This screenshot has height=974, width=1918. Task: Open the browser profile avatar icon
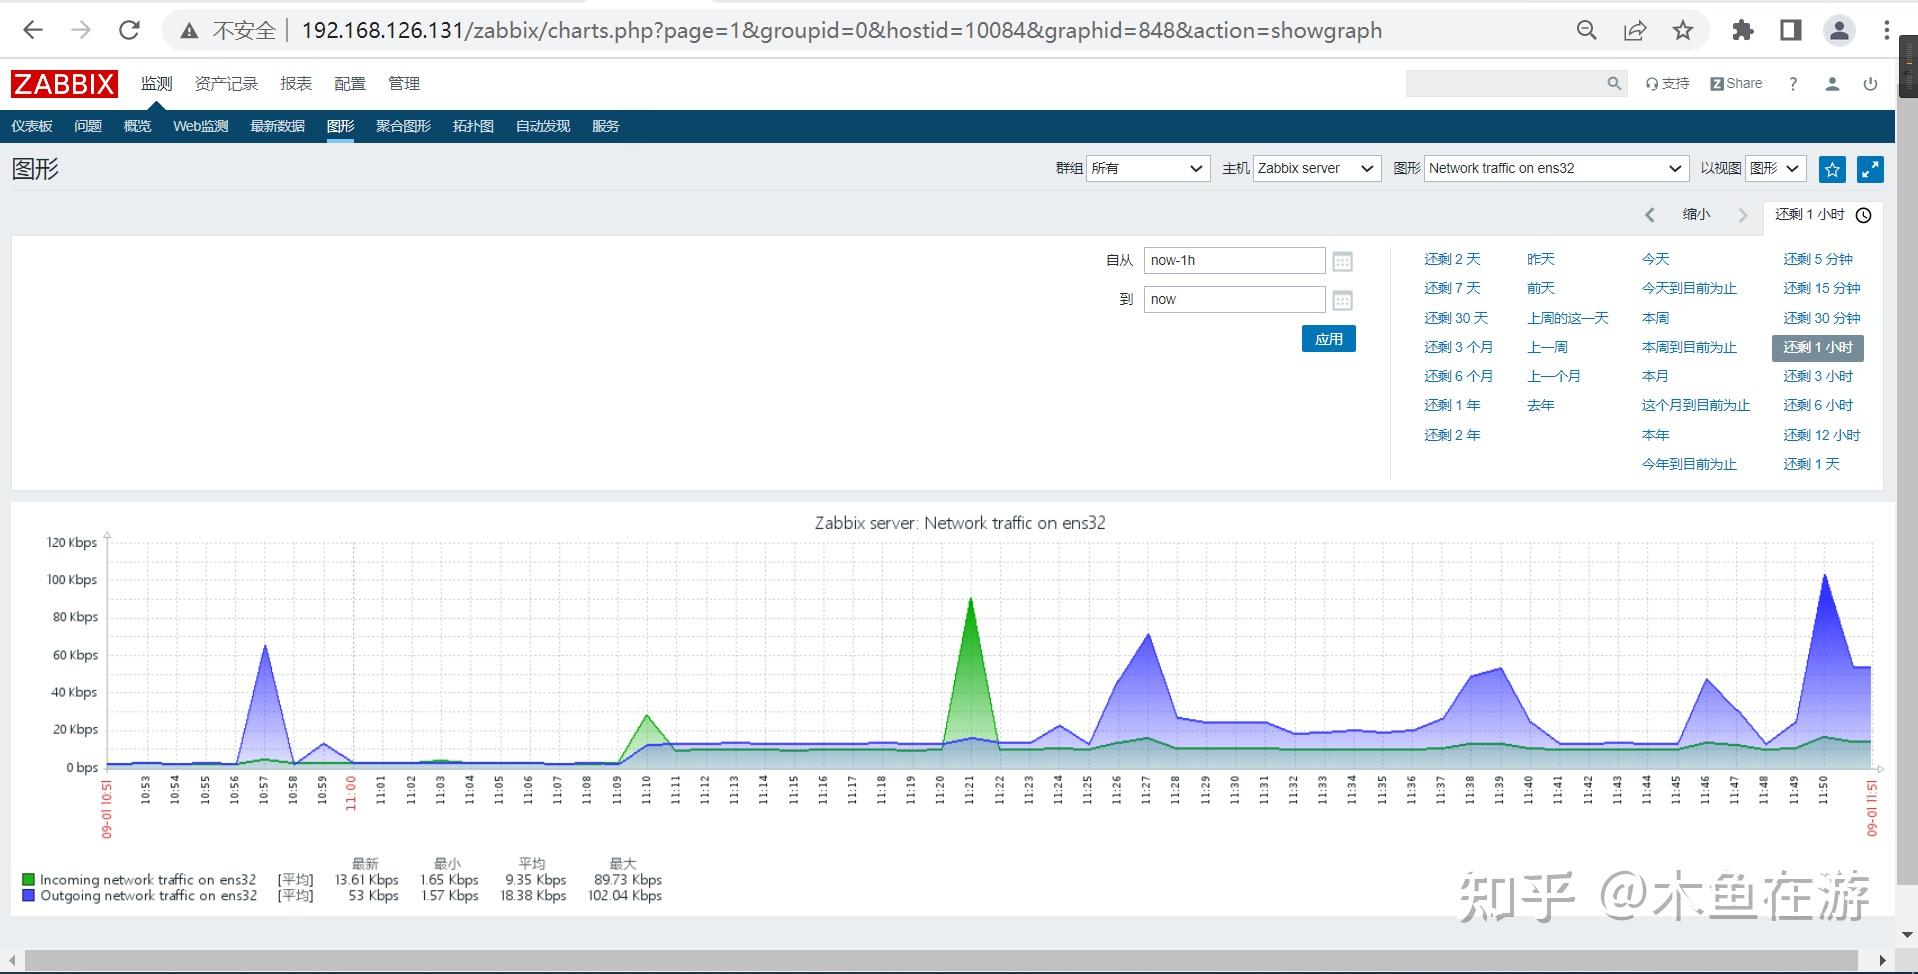pos(1839,30)
